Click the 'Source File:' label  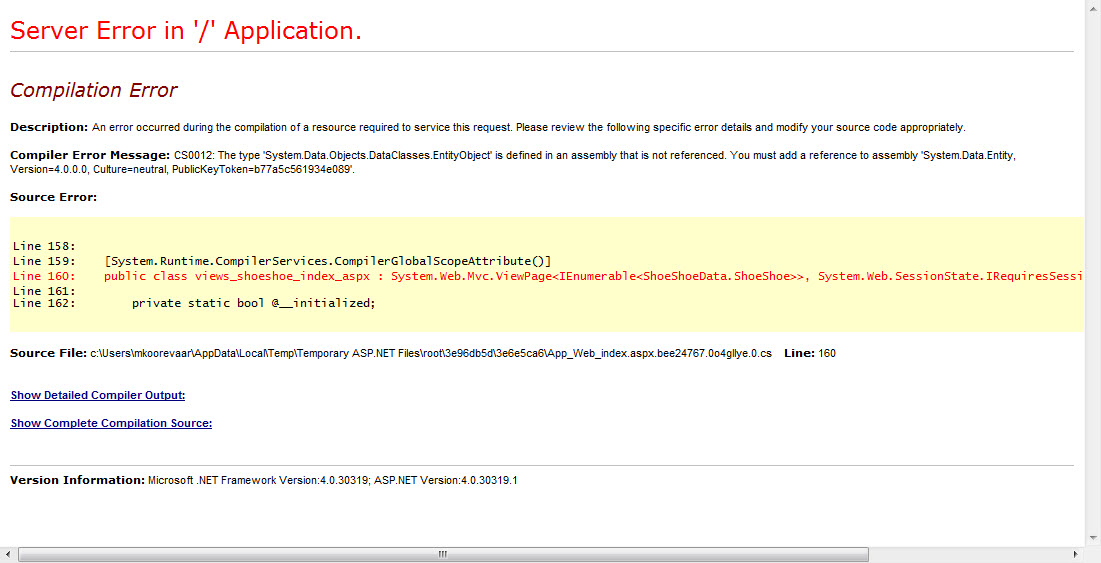pyautogui.click(x=48, y=353)
